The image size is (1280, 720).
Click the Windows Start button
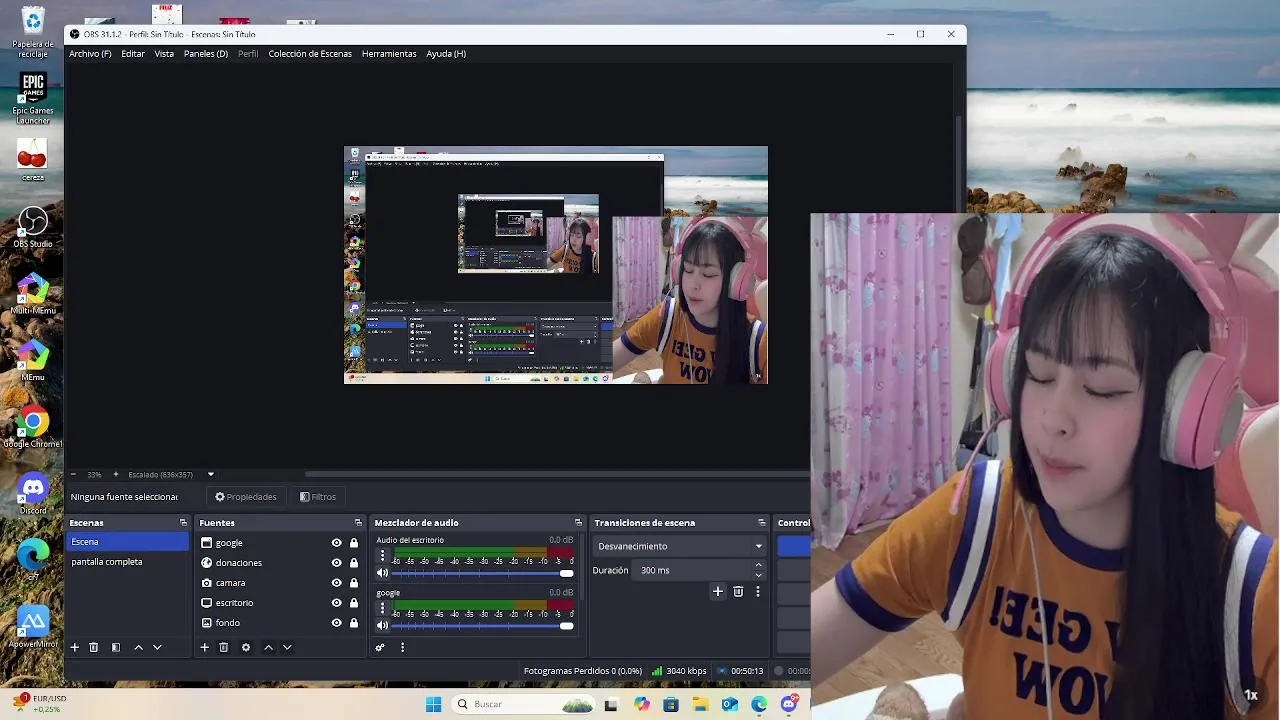[x=433, y=704]
